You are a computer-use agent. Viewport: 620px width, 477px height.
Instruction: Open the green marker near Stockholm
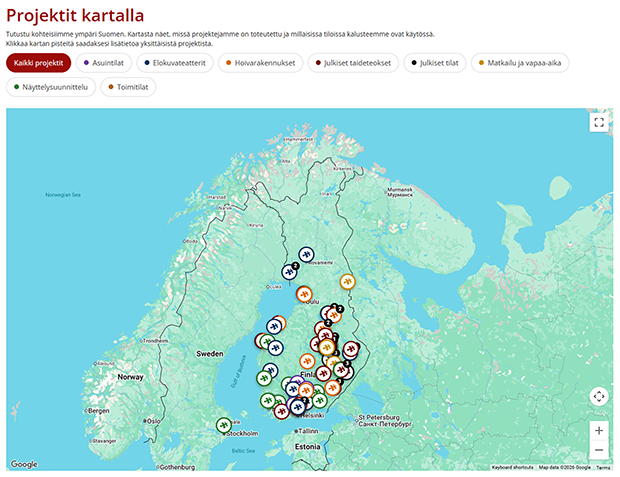pos(224,425)
